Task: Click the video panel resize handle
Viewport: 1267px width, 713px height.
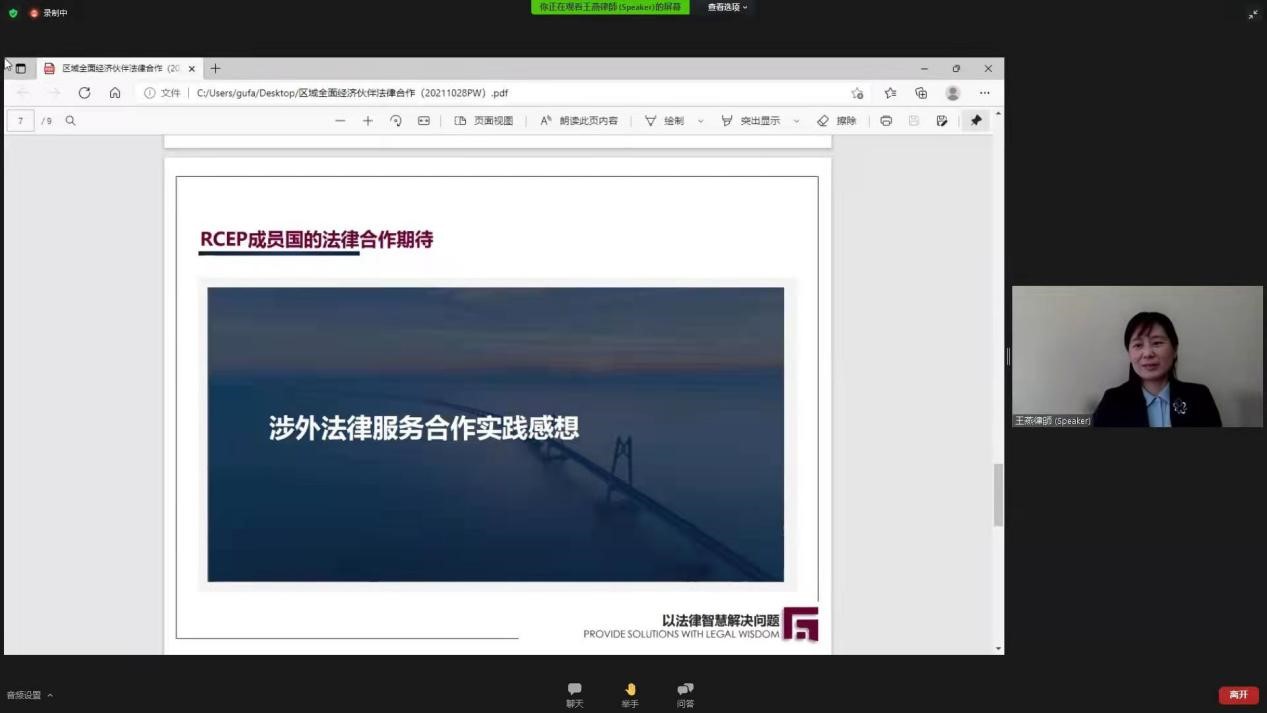Action: coord(1008,357)
